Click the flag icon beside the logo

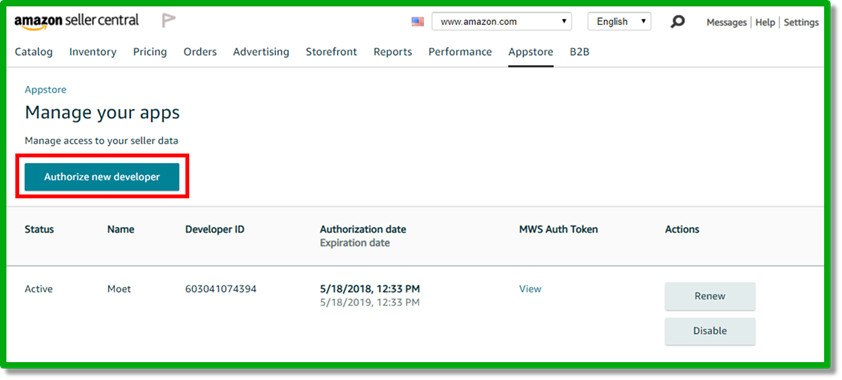click(x=169, y=21)
